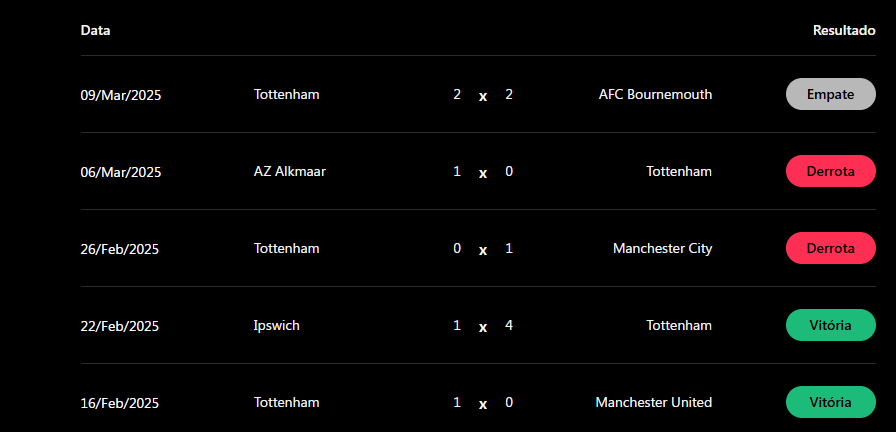Click the Derrota badge for AZ Alkmaar match

[x=830, y=172]
